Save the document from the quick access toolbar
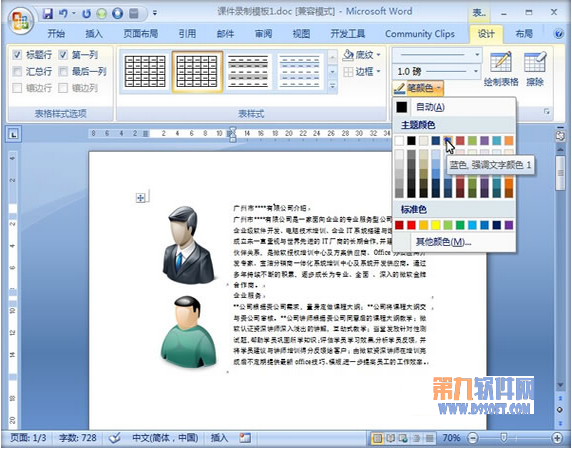Viewport: 572px width, 449px height. [48, 14]
